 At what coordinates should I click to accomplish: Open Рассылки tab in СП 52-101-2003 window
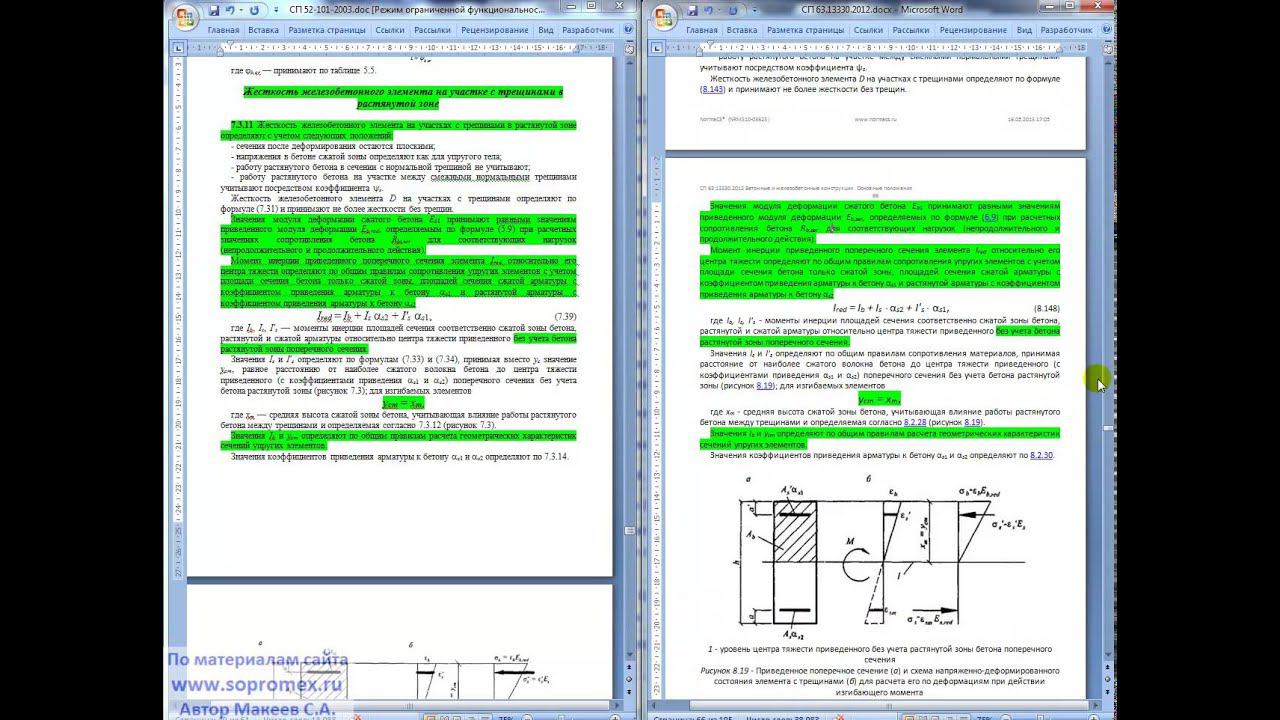432,30
